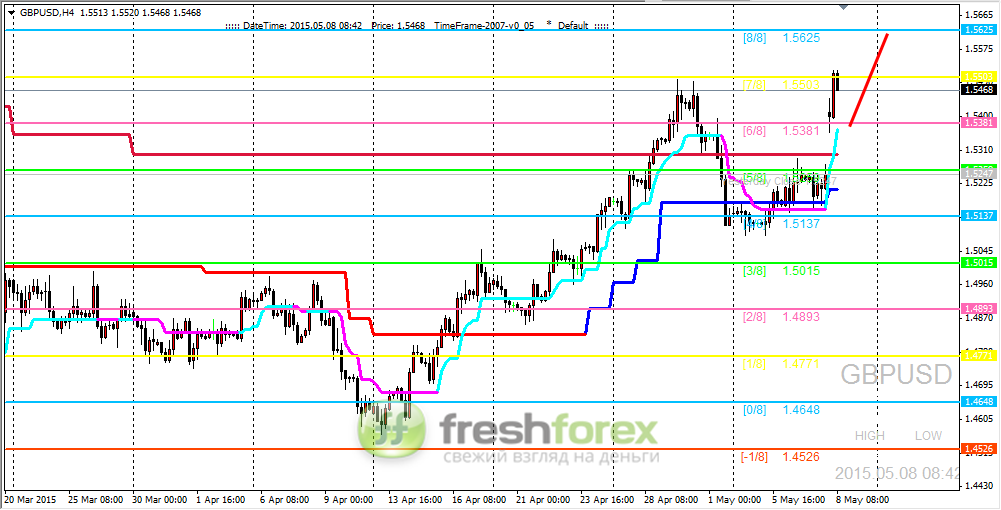Image resolution: width=1001 pixels, height=510 pixels.
Task: Click the chart dropdown arrow beside GBPUSD,H4
Action: pyautogui.click(x=11, y=11)
